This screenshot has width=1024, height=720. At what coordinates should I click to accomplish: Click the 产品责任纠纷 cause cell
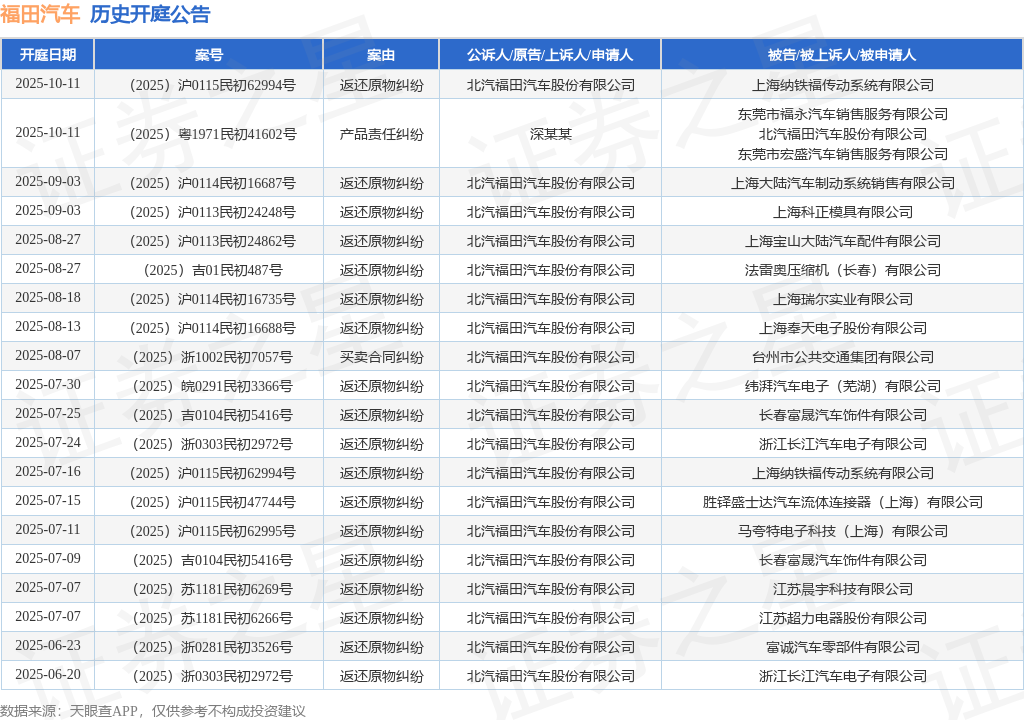pyautogui.click(x=381, y=134)
